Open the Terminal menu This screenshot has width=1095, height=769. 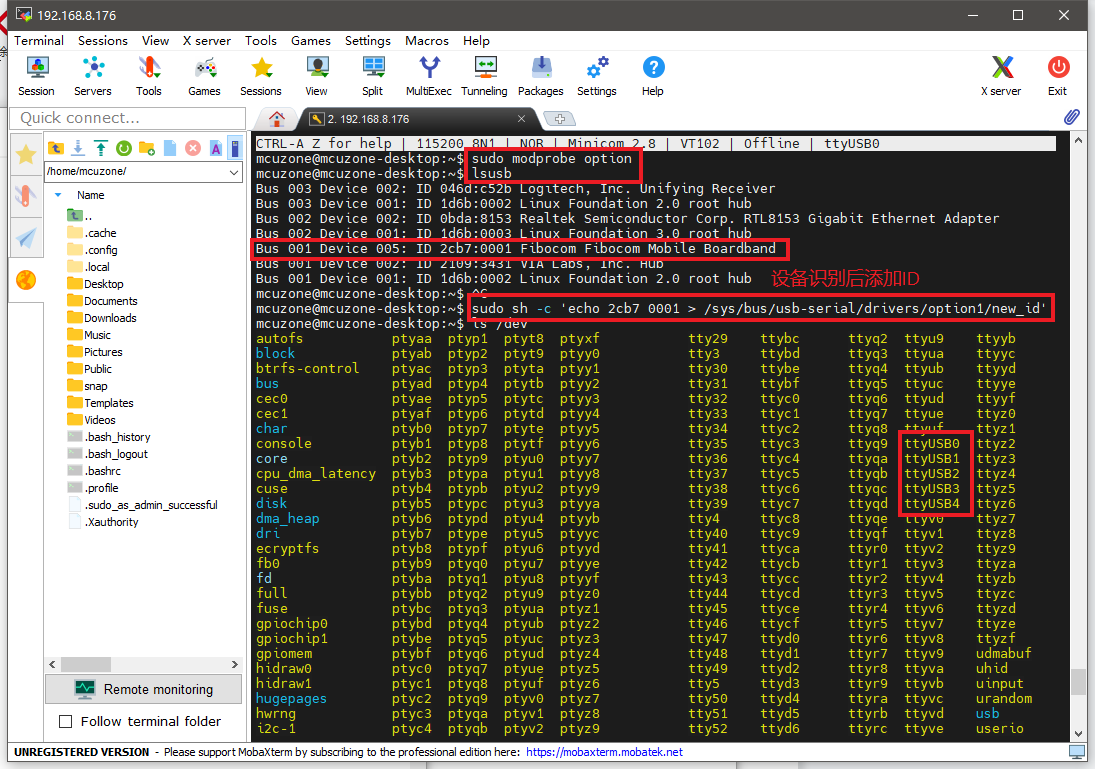pos(39,41)
